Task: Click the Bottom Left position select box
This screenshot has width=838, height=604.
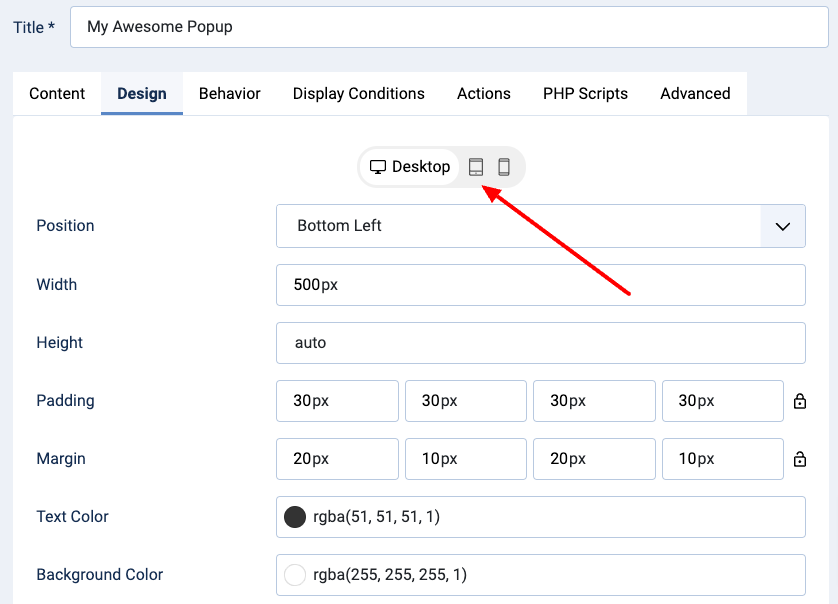Action: click(540, 226)
